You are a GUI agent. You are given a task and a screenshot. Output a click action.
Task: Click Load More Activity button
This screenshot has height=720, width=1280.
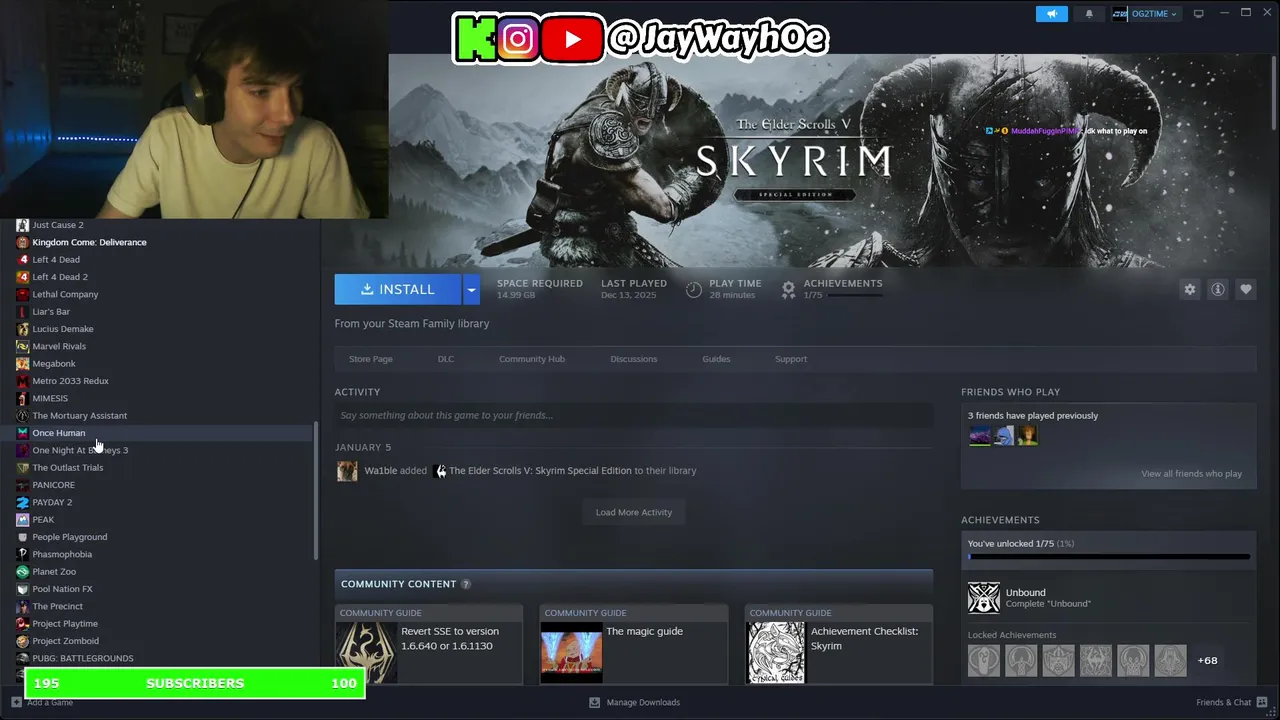634,512
